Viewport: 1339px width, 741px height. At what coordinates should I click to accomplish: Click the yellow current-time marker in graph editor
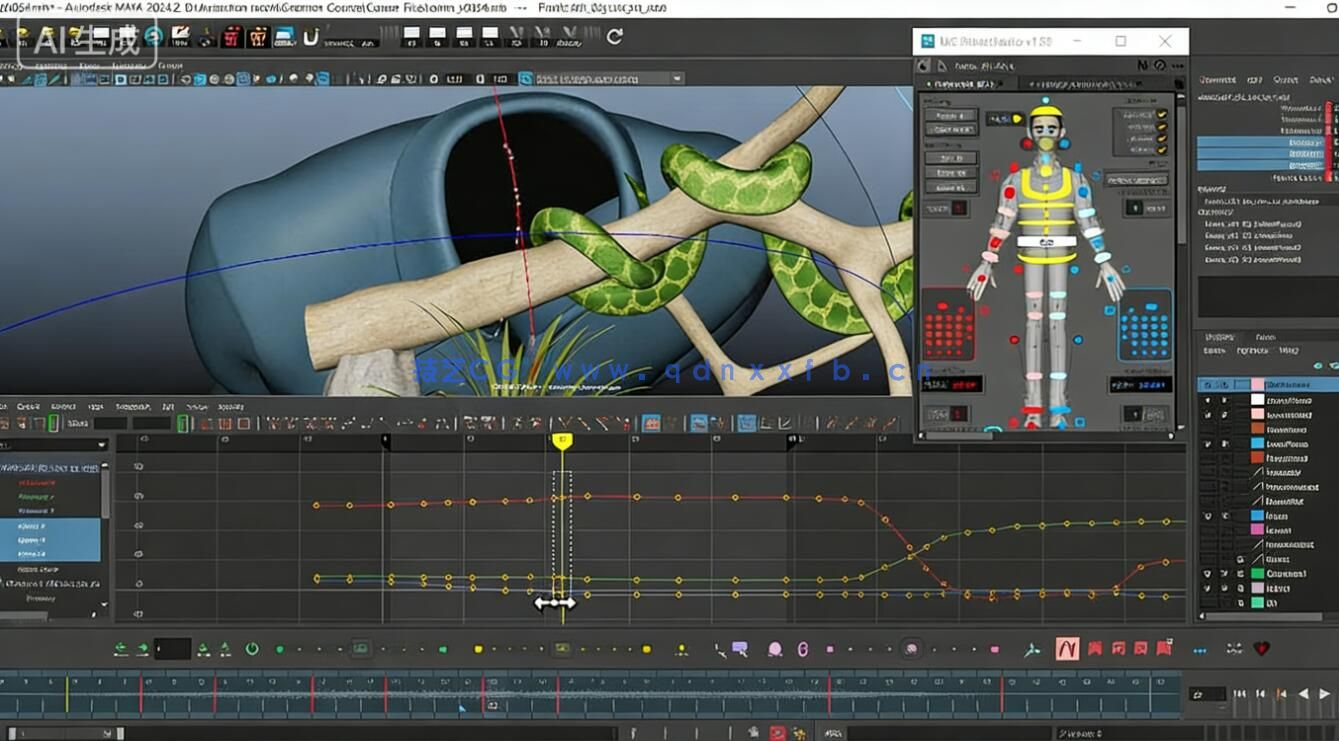[562, 440]
